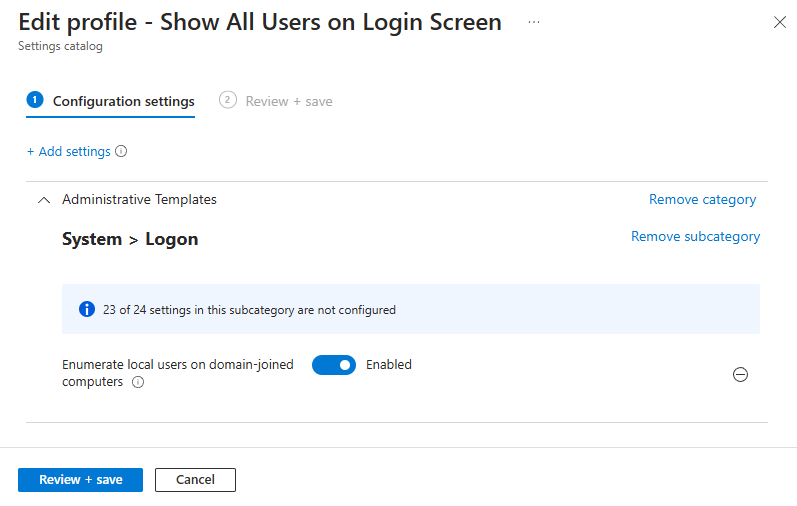Screen dimensions: 797x506
Task: Disable Enumerate local users toggle
Action: pyautogui.click(x=334, y=365)
